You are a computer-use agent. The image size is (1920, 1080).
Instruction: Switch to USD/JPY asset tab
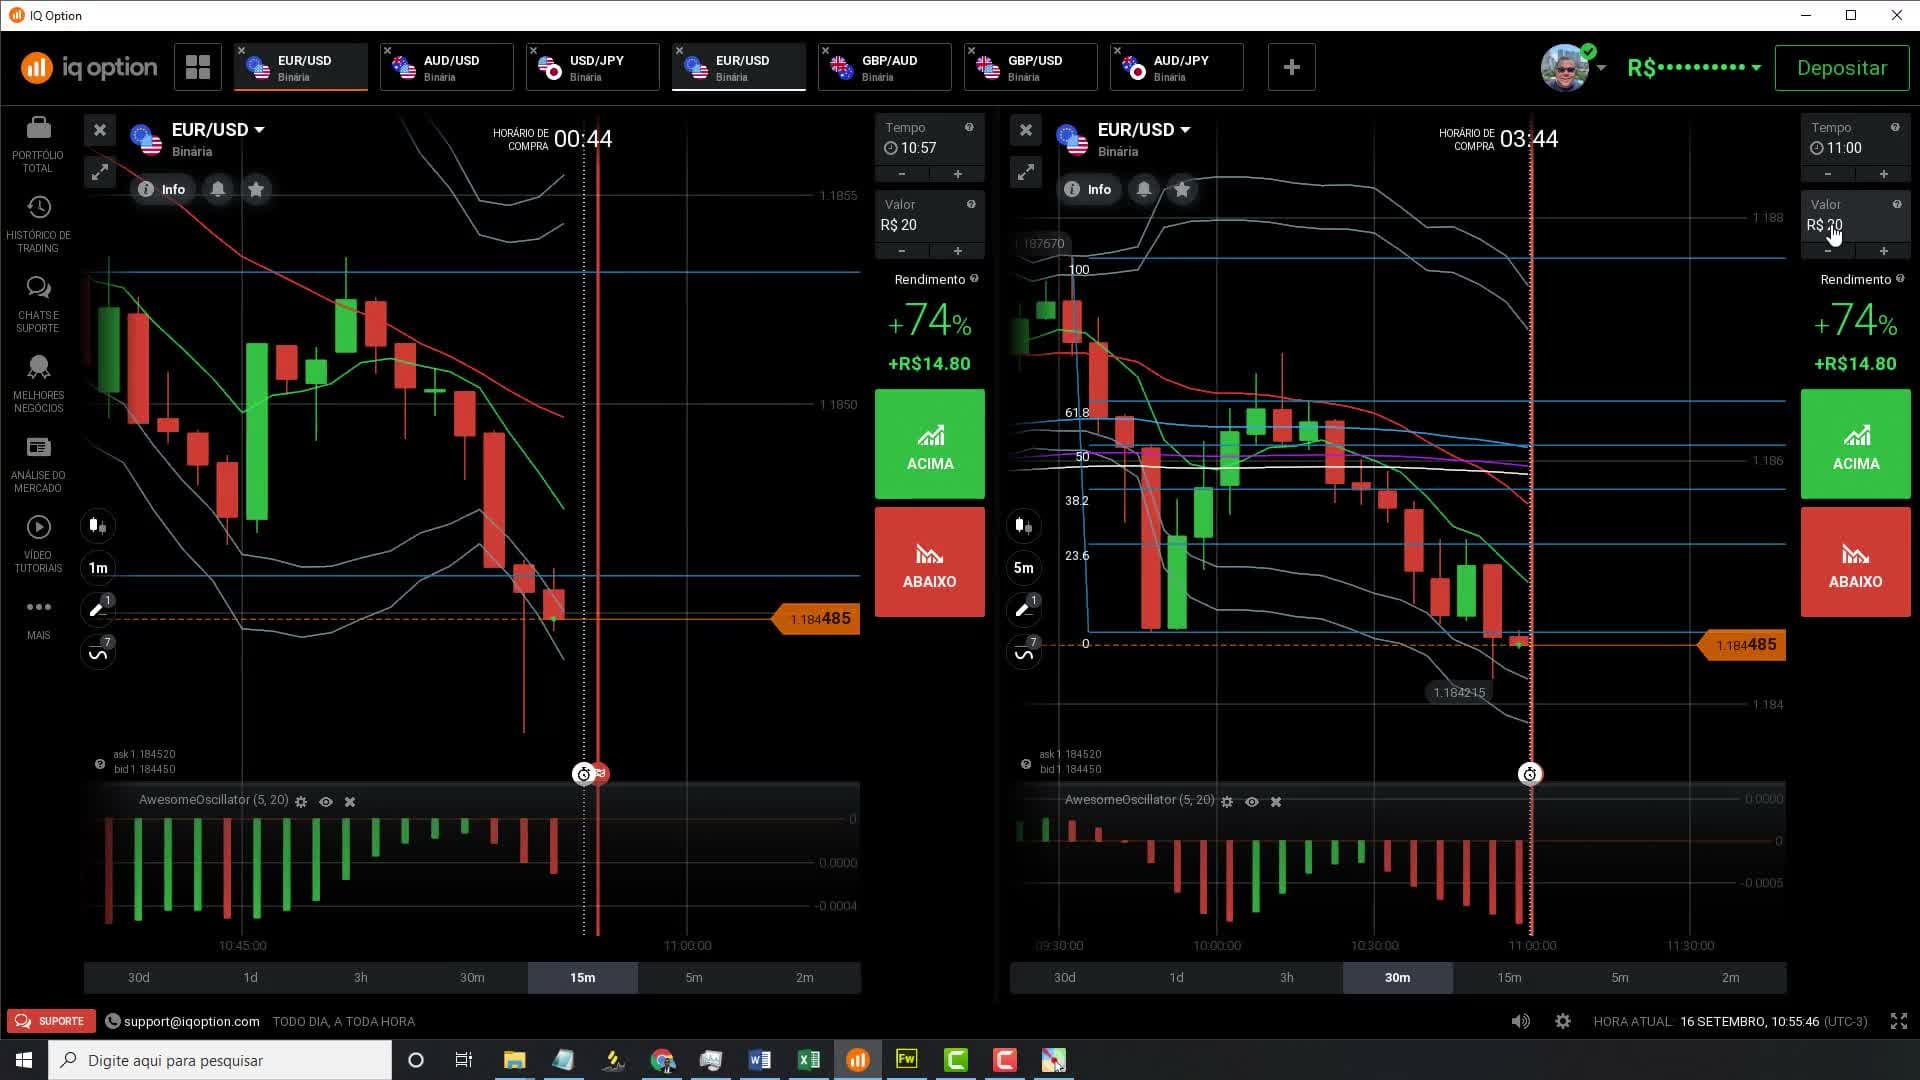(593, 67)
